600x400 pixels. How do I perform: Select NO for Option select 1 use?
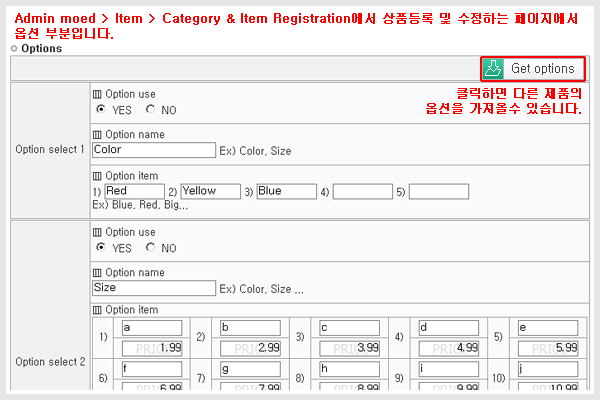(x=150, y=109)
